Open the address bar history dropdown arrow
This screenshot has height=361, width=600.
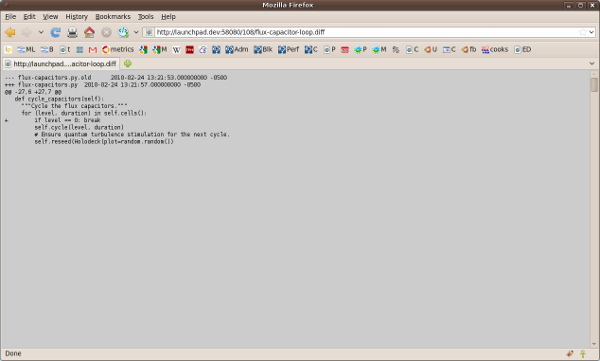[x=591, y=33]
